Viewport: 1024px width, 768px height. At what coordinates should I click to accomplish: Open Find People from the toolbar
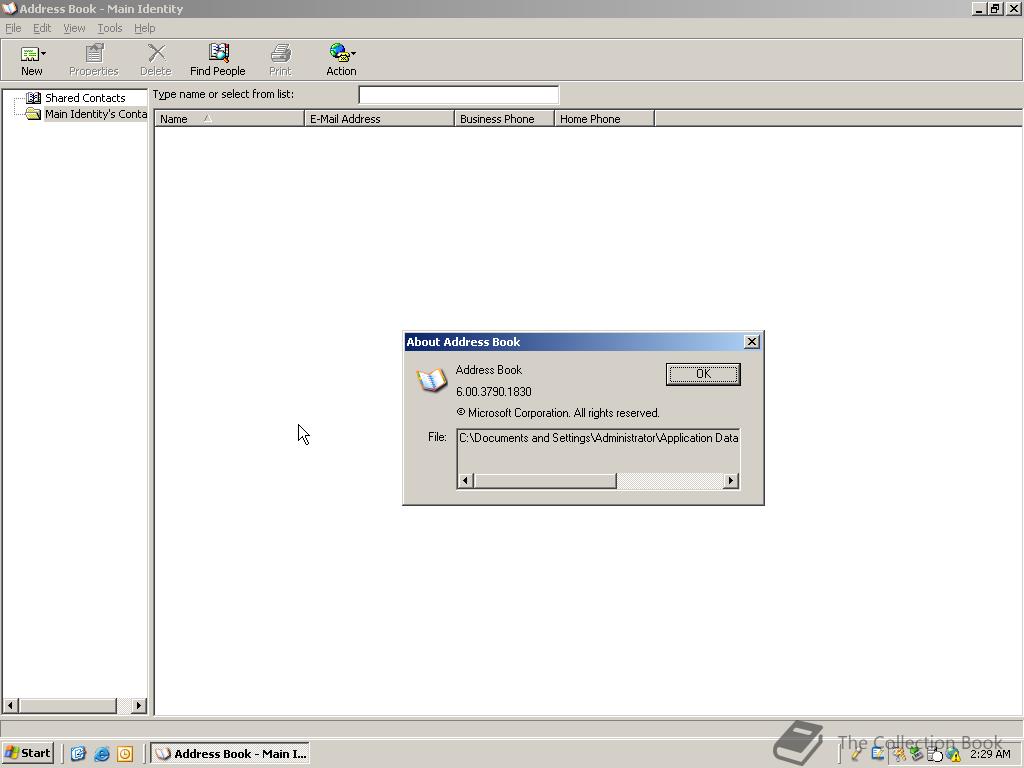[217, 60]
